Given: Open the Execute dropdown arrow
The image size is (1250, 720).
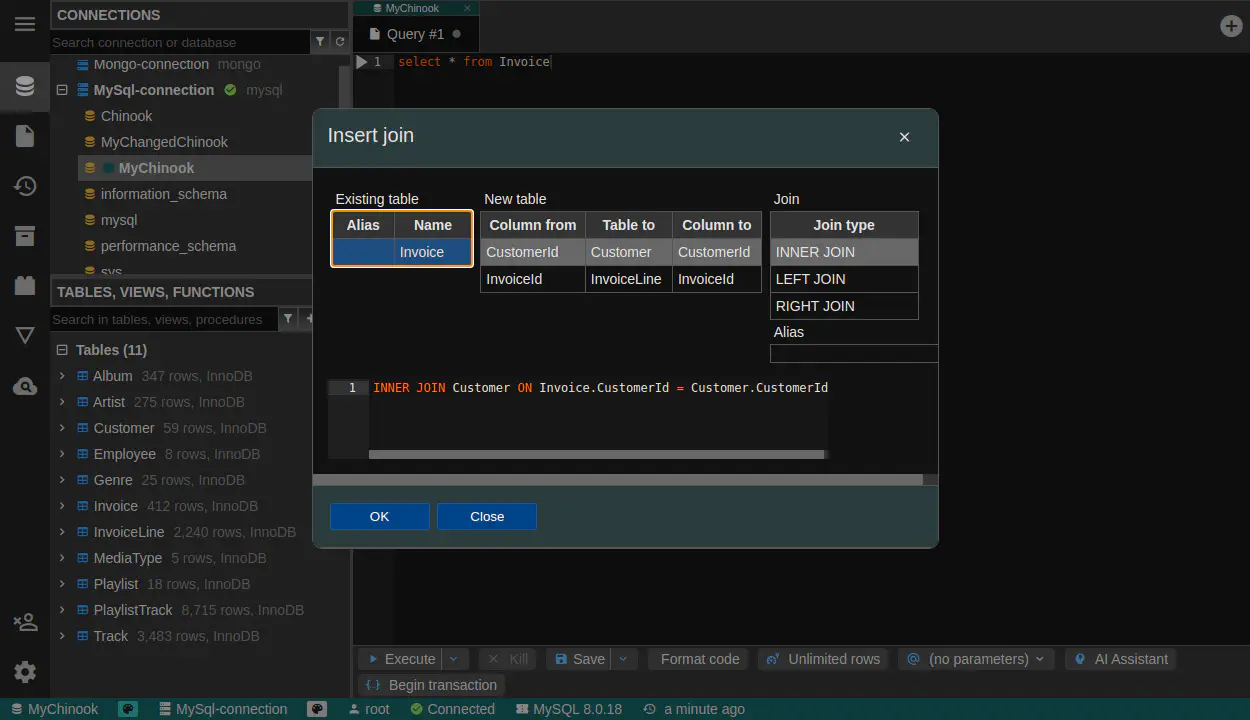Looking at the screenshot, I should pos(454,659).
